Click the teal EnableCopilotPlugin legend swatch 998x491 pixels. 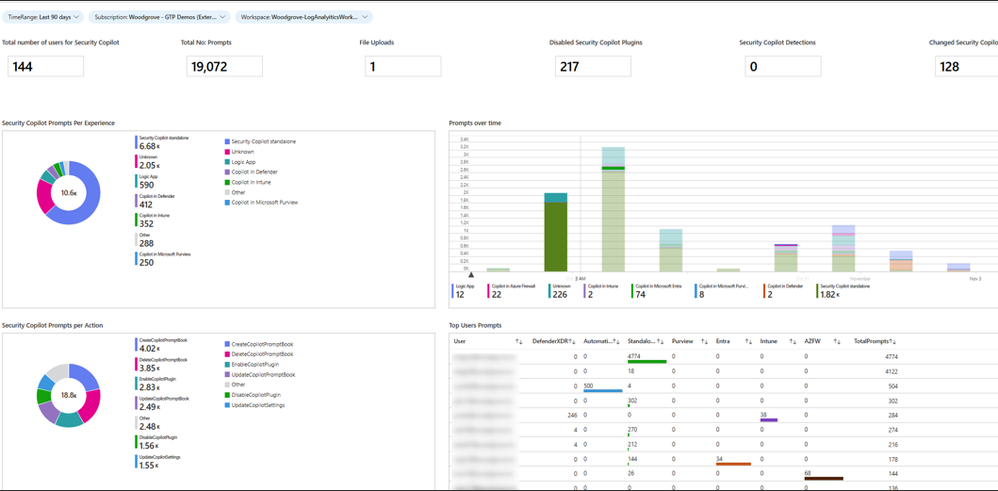[227, 364]
